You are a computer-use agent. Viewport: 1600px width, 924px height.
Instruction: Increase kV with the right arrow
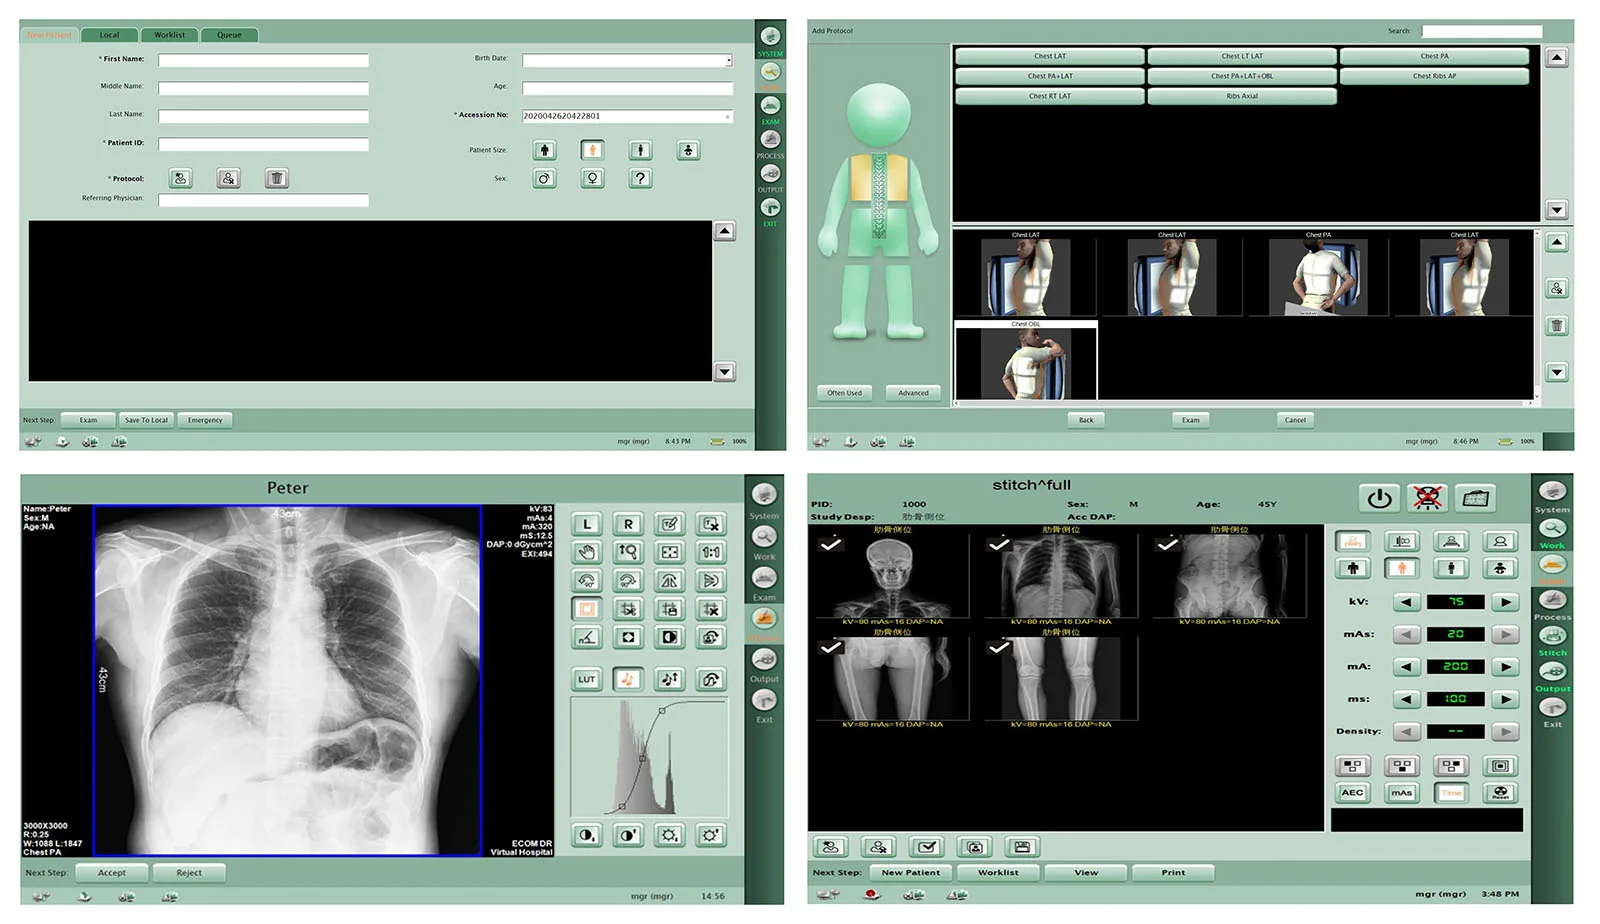(x=1505, y=602)
